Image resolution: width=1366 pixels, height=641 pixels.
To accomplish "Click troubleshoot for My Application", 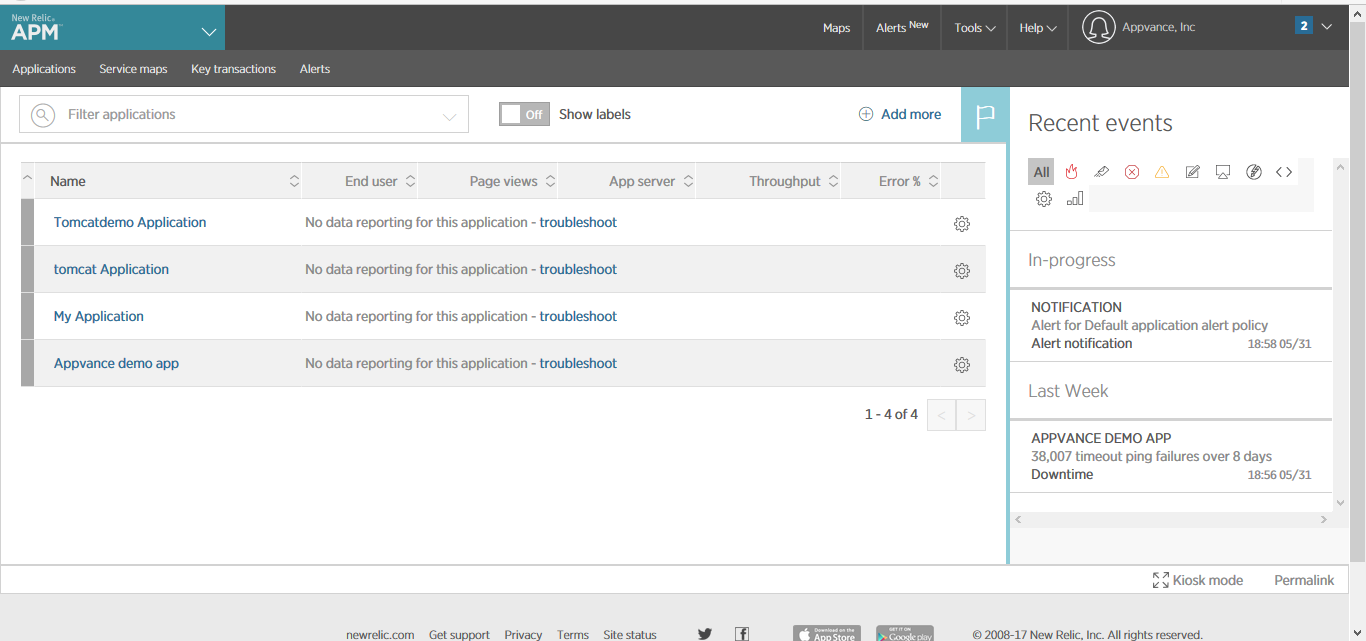I will pyautogui.click(x=578, y=316).
